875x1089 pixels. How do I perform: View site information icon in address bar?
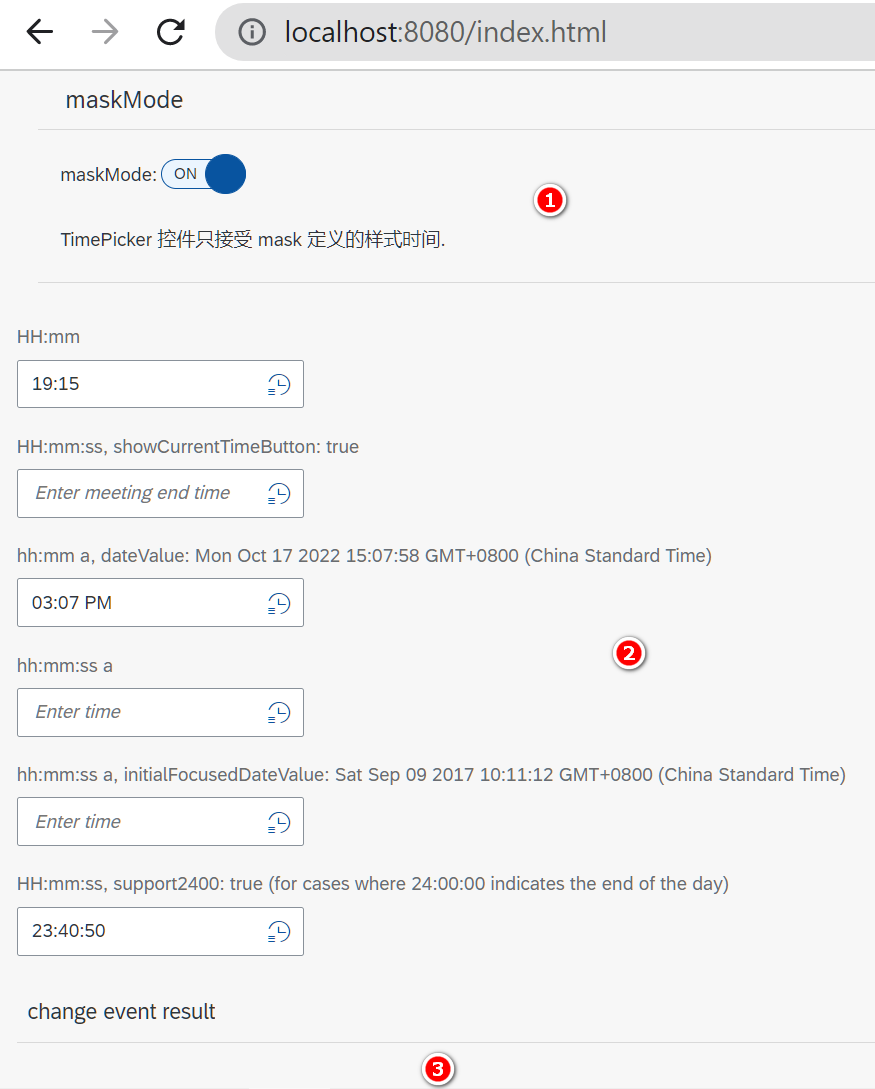click(x=252, y=32)
